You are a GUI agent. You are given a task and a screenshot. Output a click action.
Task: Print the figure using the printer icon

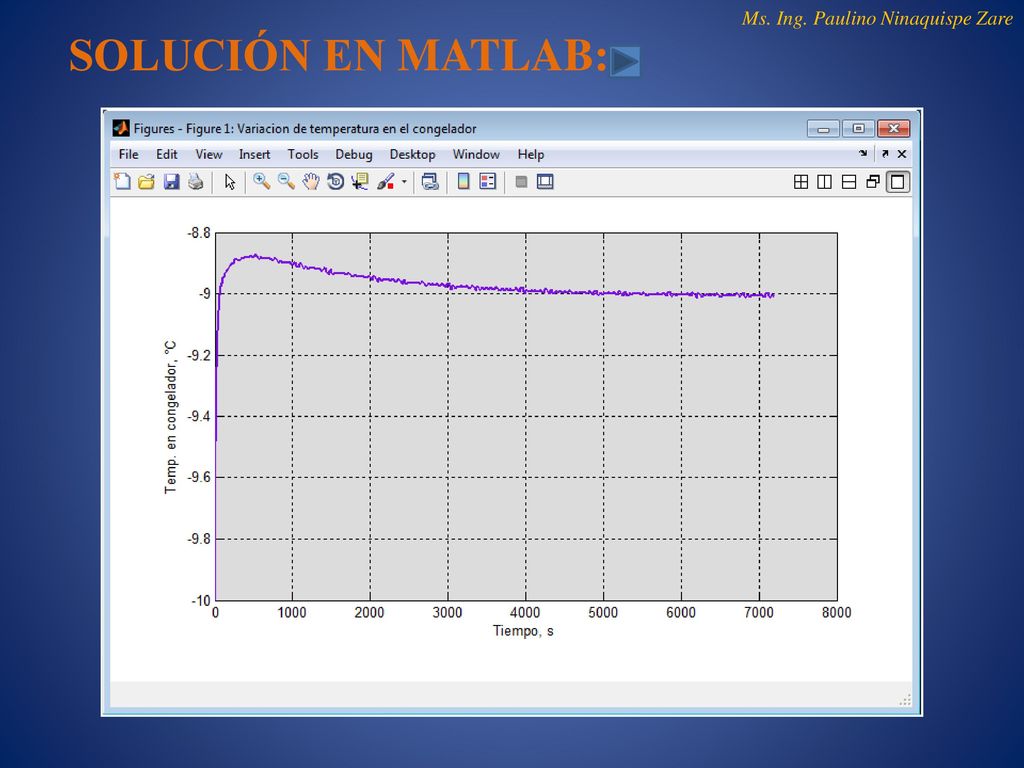[195, 182]
